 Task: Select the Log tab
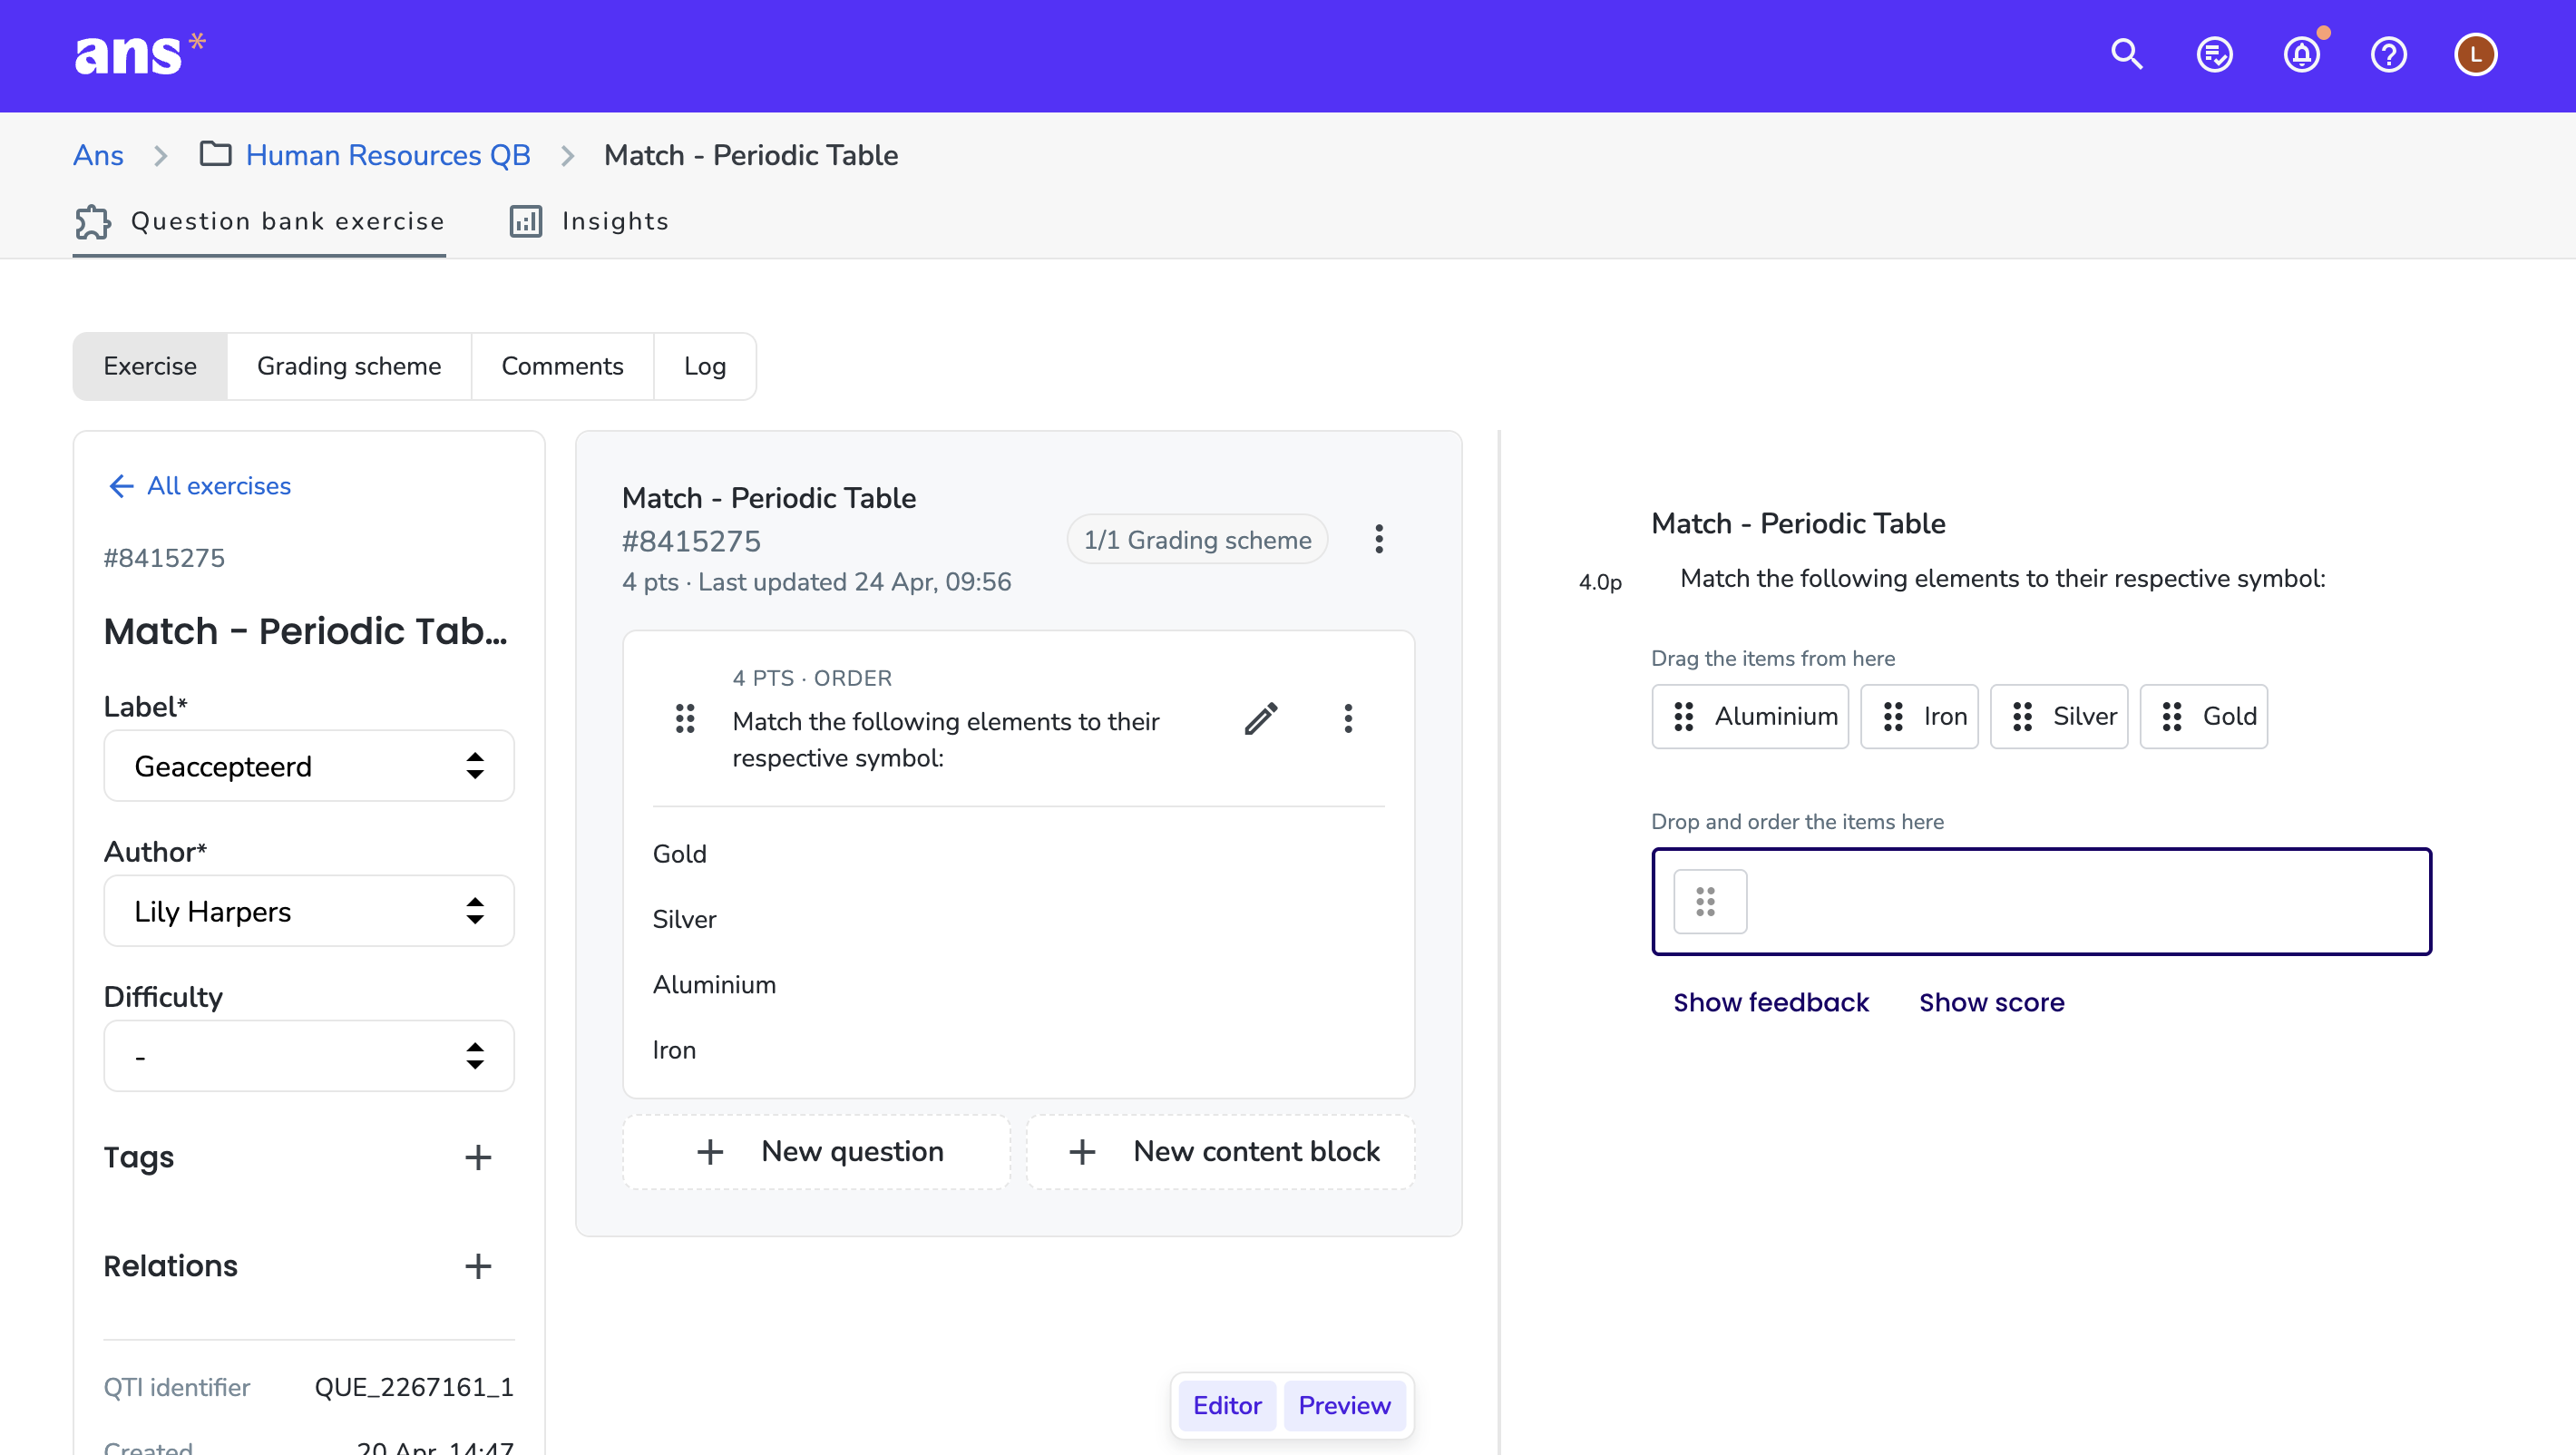[705, 367]
